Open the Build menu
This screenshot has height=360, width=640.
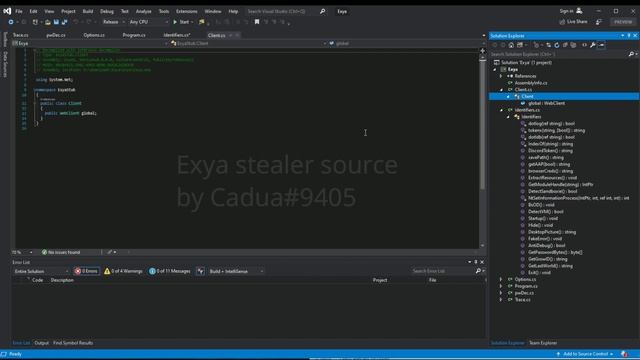point(88,11)
